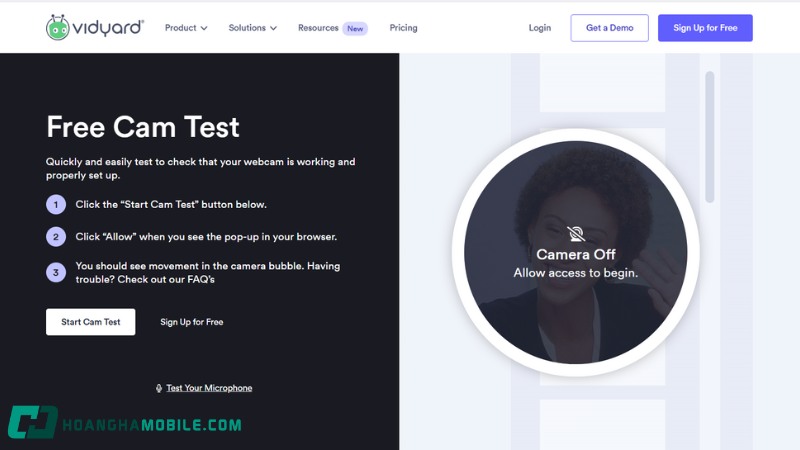Open the Login link
The width and height of the screenshot is (800, 450).
click(x=540, y=28)
